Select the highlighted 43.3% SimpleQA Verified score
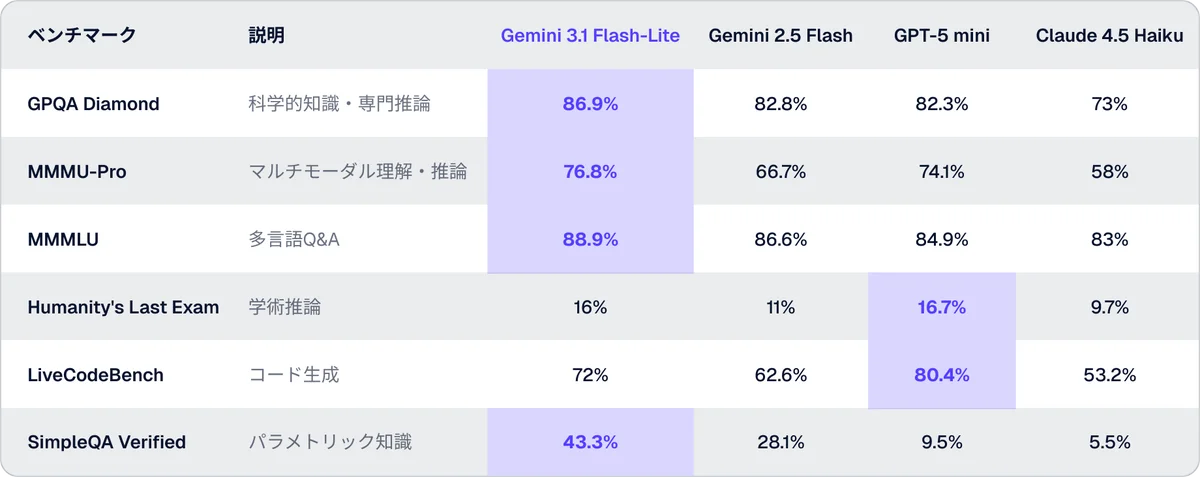This screenshot has height=477, width=1200. pos(590,442)
